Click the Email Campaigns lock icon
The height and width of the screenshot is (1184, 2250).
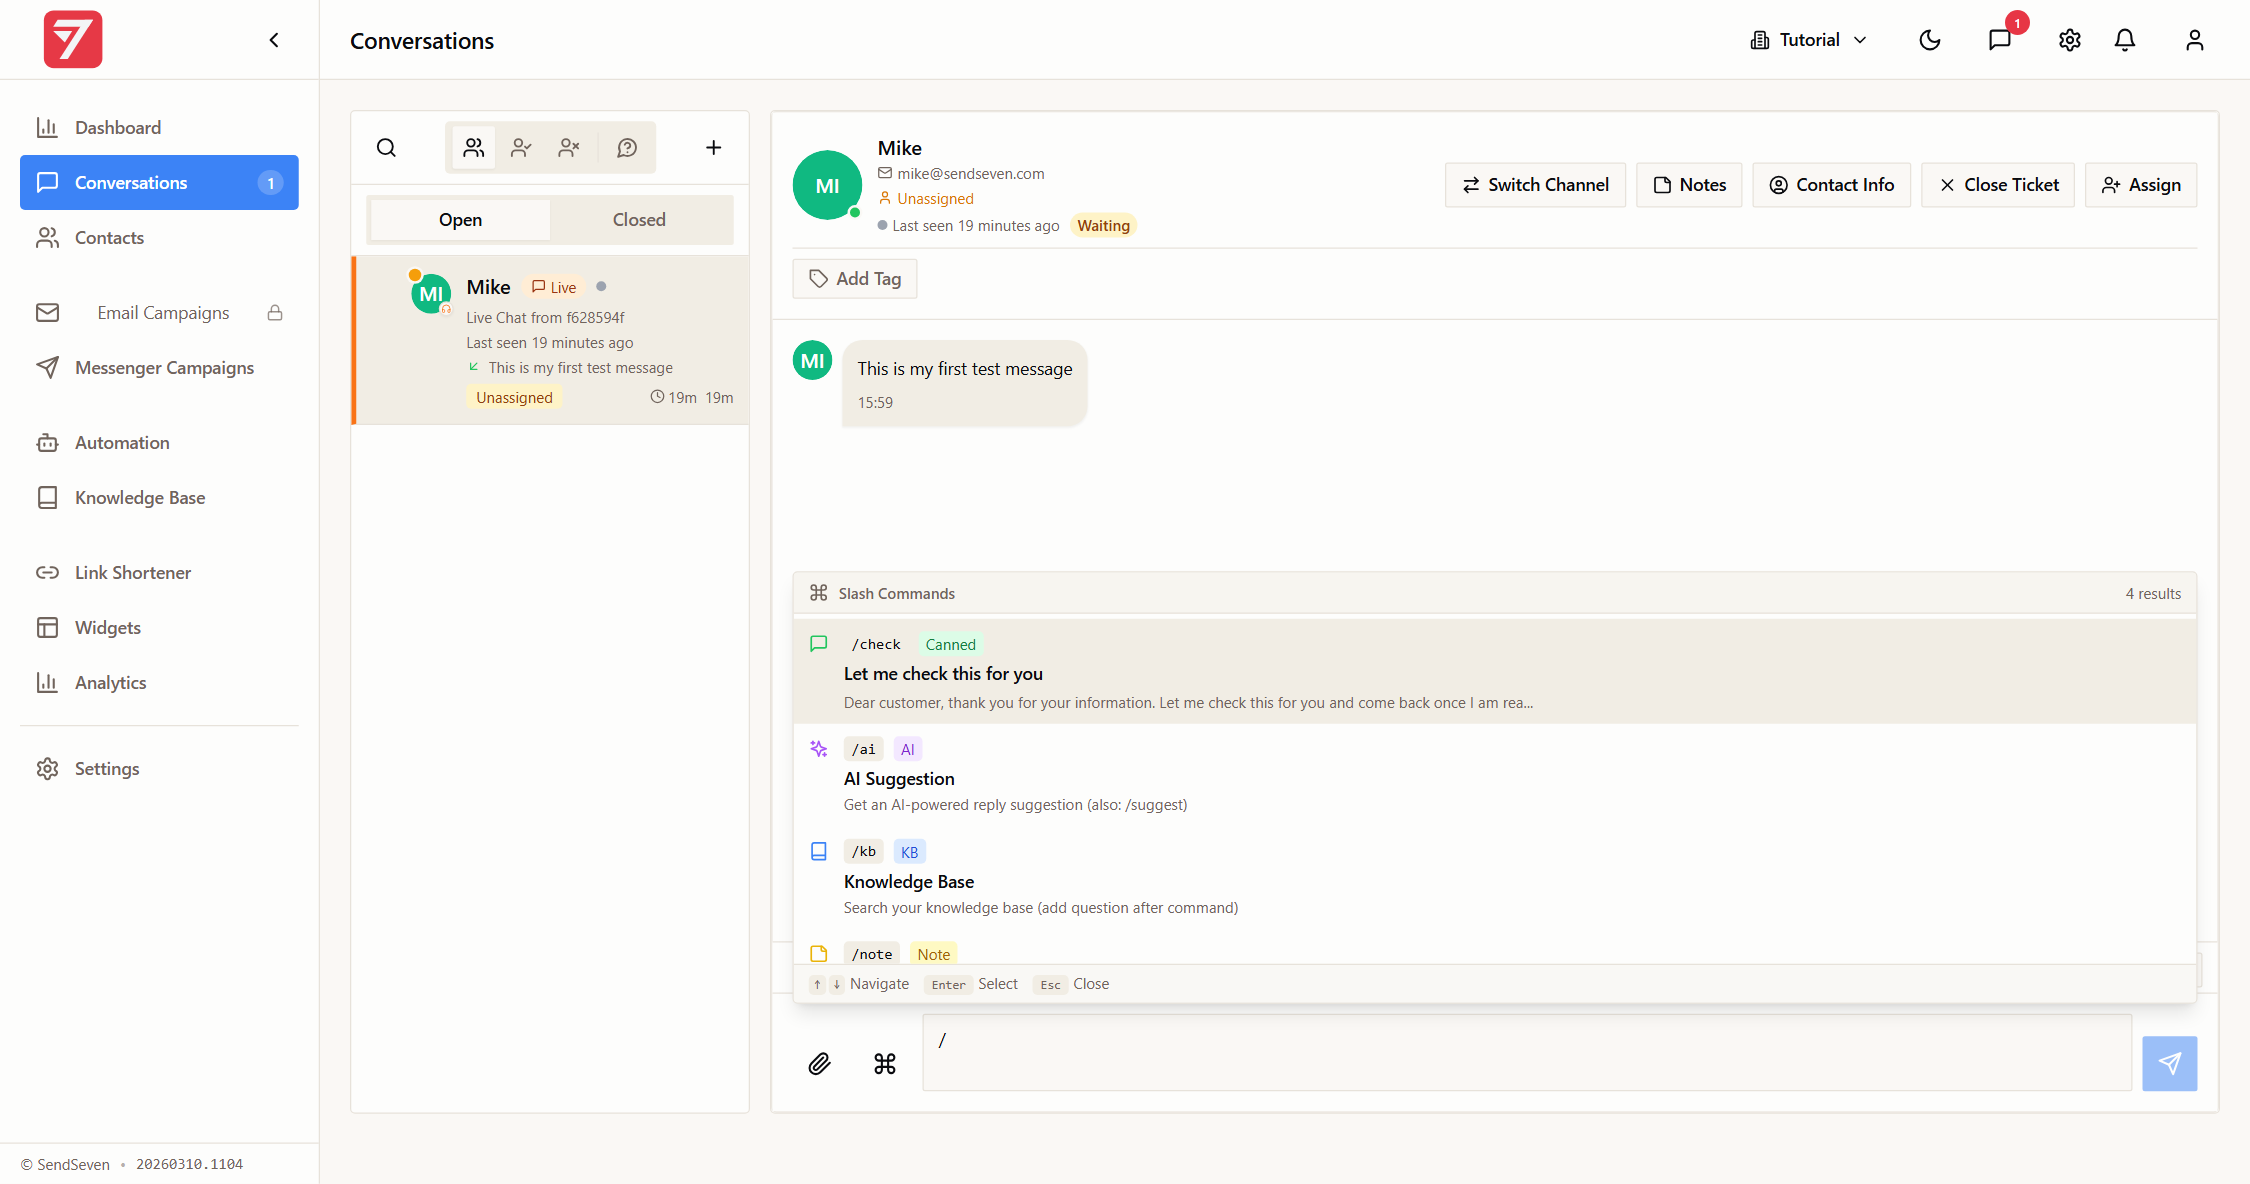point(275,313)
